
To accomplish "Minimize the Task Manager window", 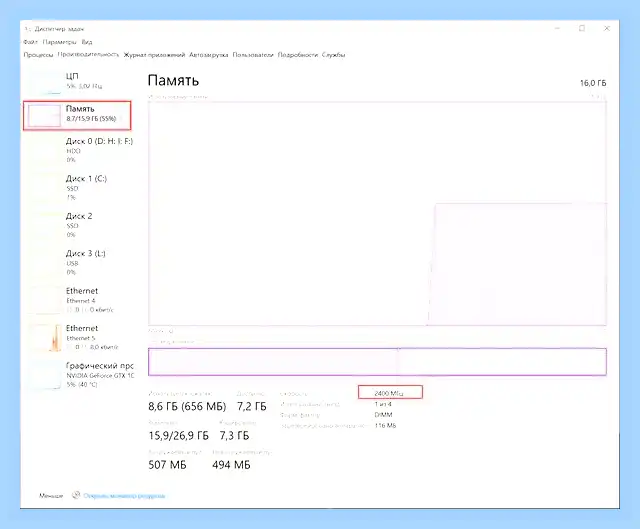I will (557, 28).
